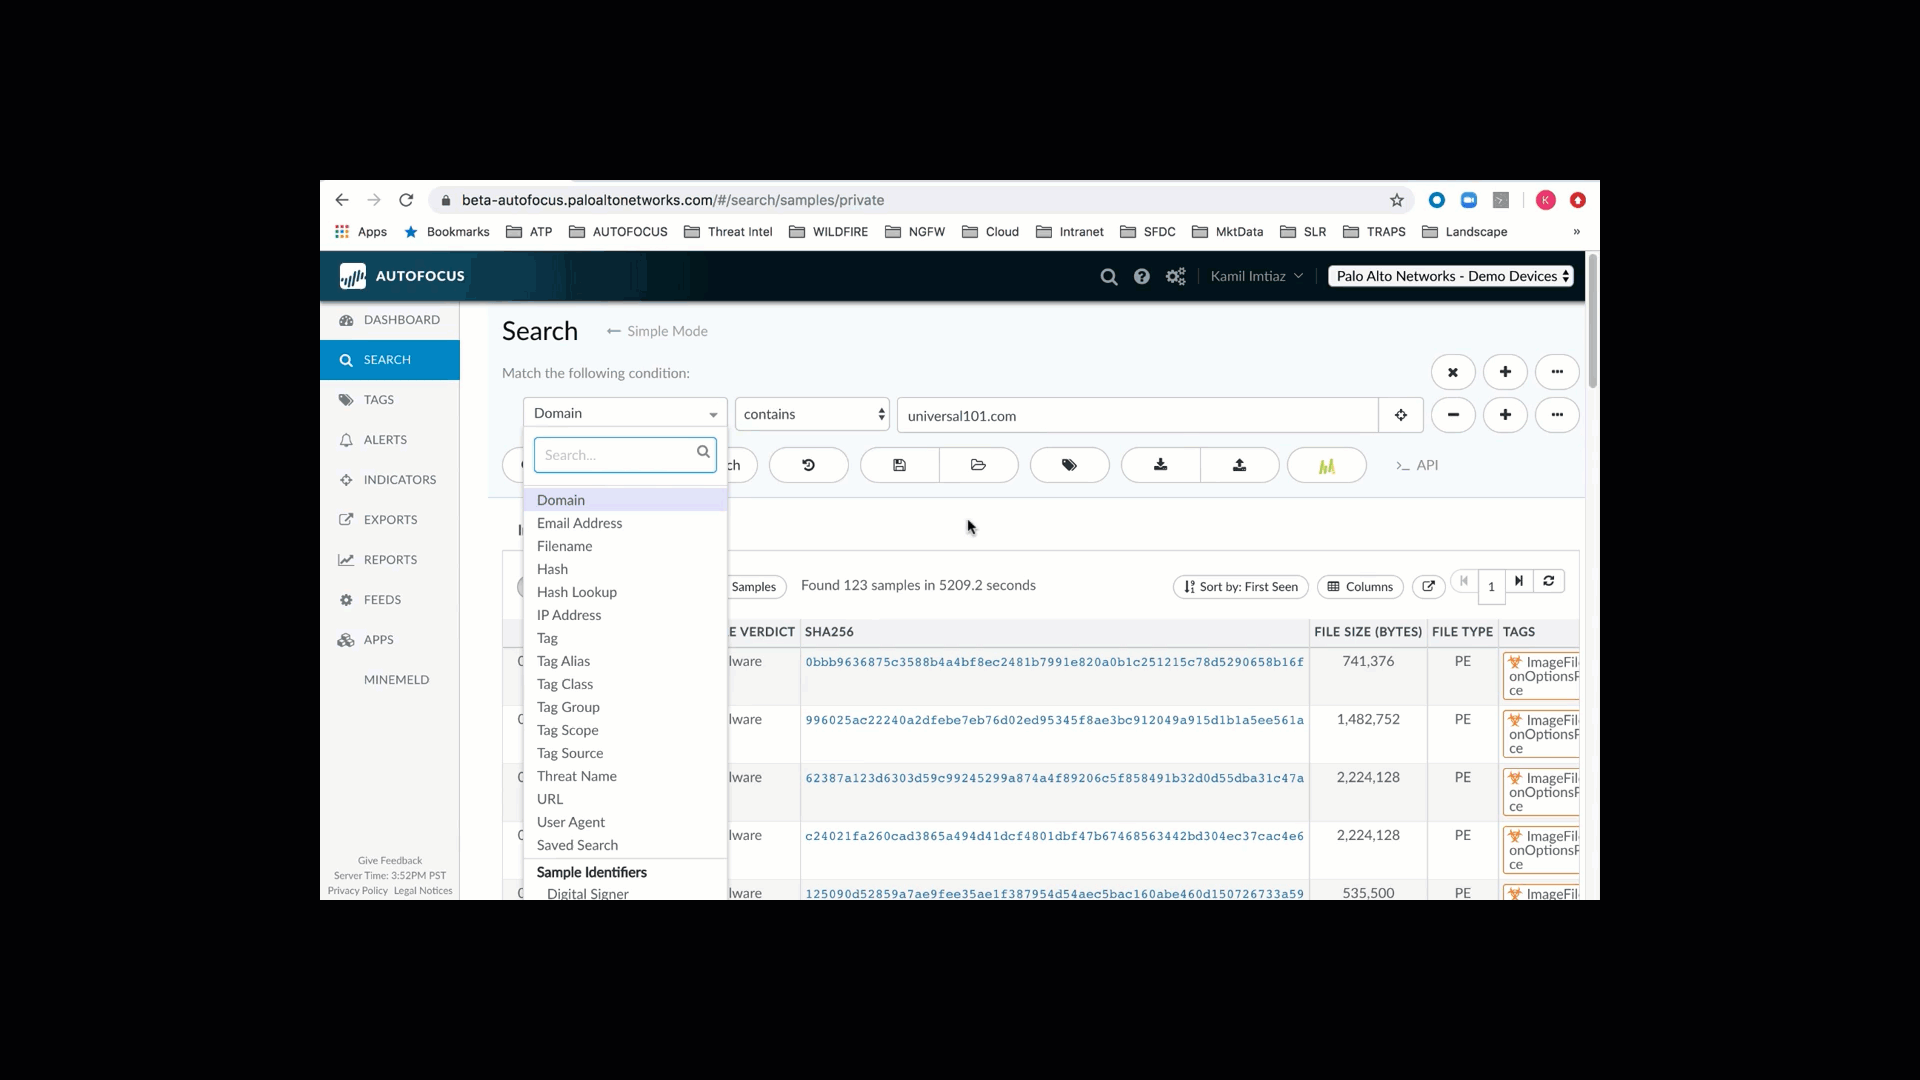Open hash starting 996025ac22240
The image size is (1920, 1080).
(1054, 720)
